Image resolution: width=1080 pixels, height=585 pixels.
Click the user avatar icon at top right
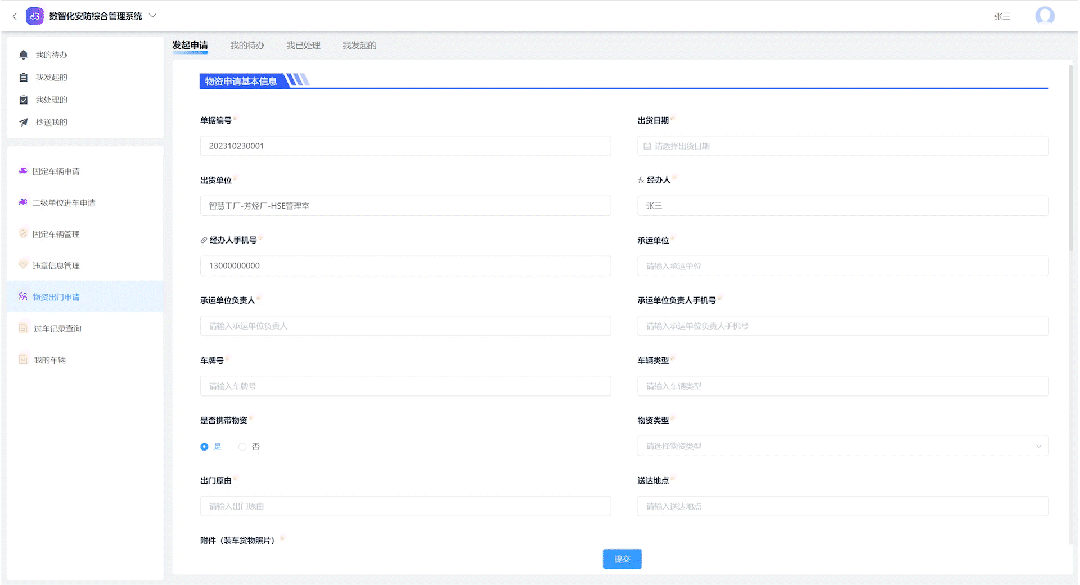(1045, 15)
